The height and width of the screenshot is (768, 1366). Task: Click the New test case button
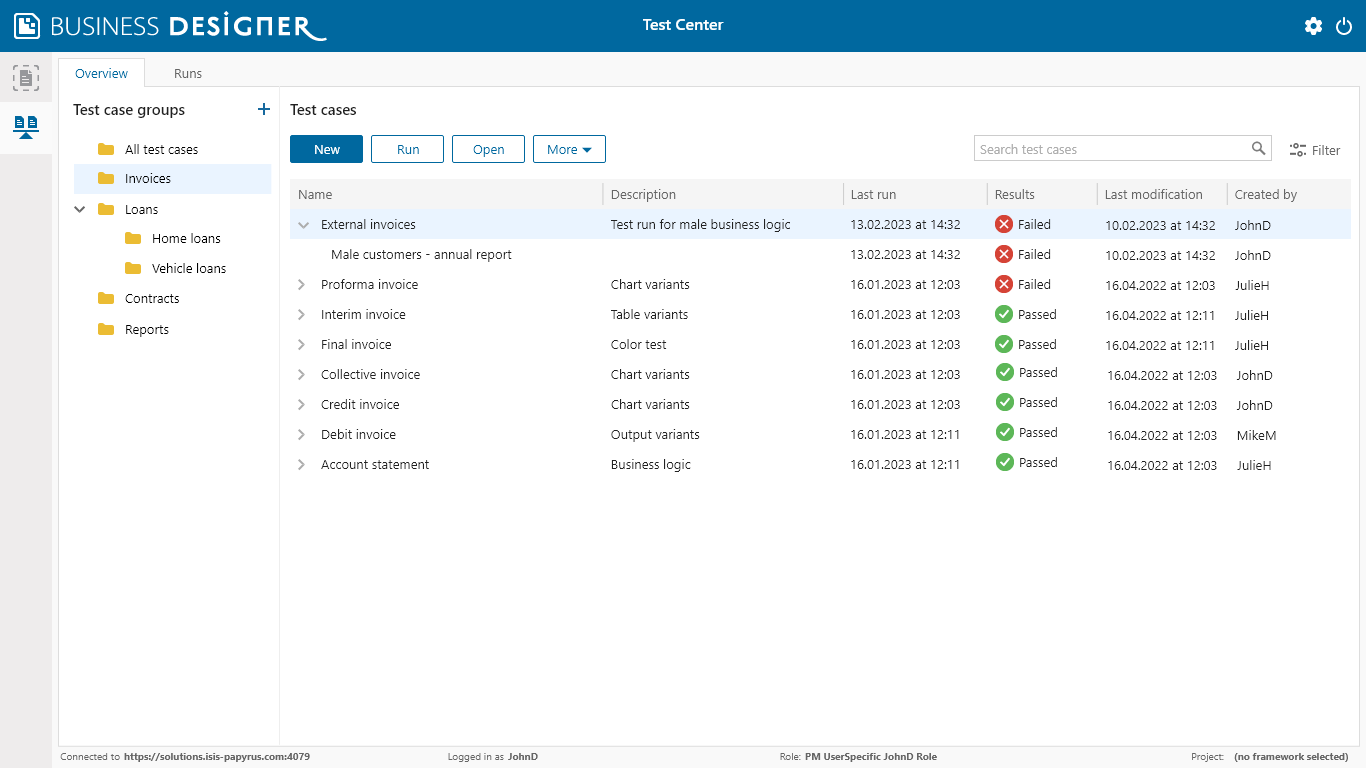click(x=326, y=149)
